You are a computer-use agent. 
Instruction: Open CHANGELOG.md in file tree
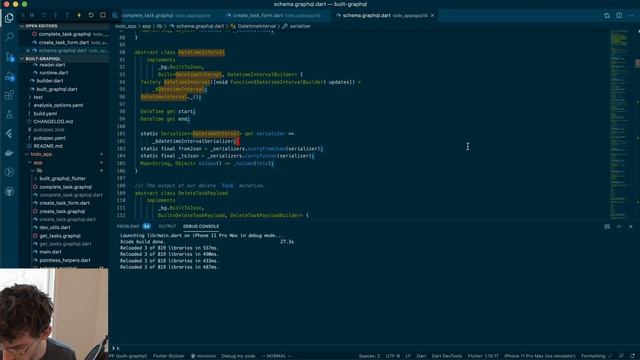[x=53, y=122]
